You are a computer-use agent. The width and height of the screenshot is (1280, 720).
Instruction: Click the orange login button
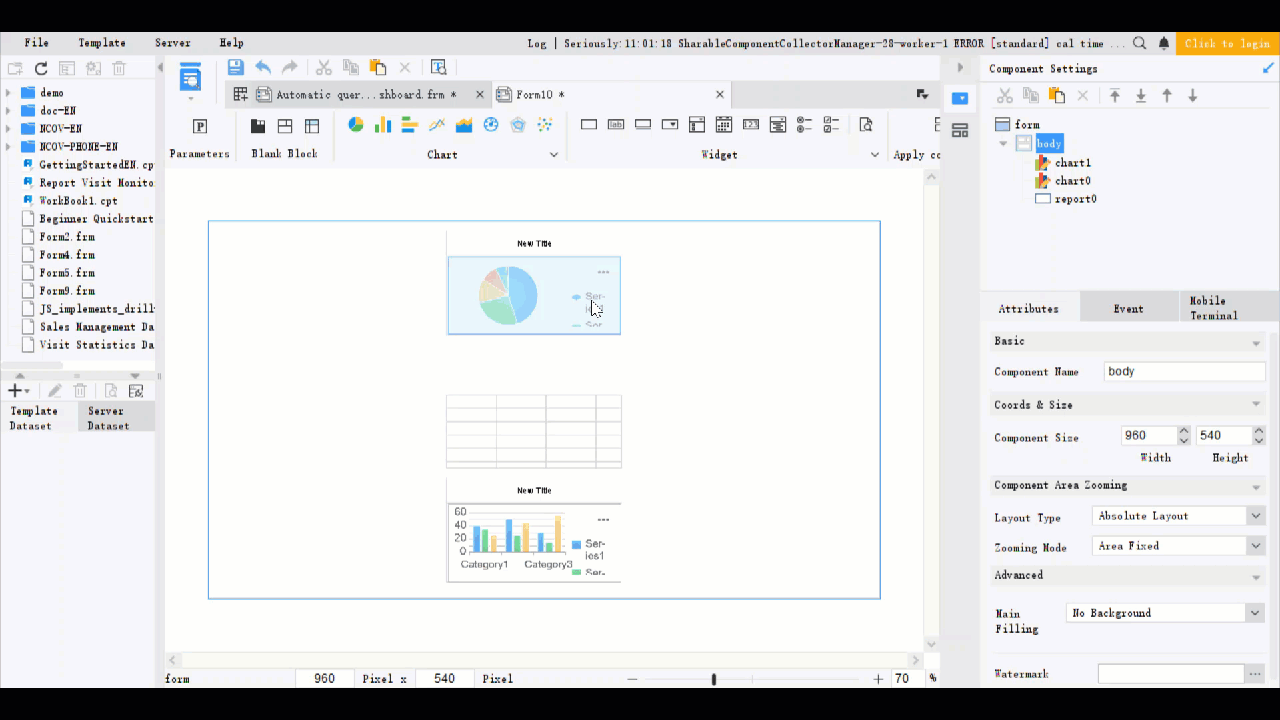click(1227, 43)
